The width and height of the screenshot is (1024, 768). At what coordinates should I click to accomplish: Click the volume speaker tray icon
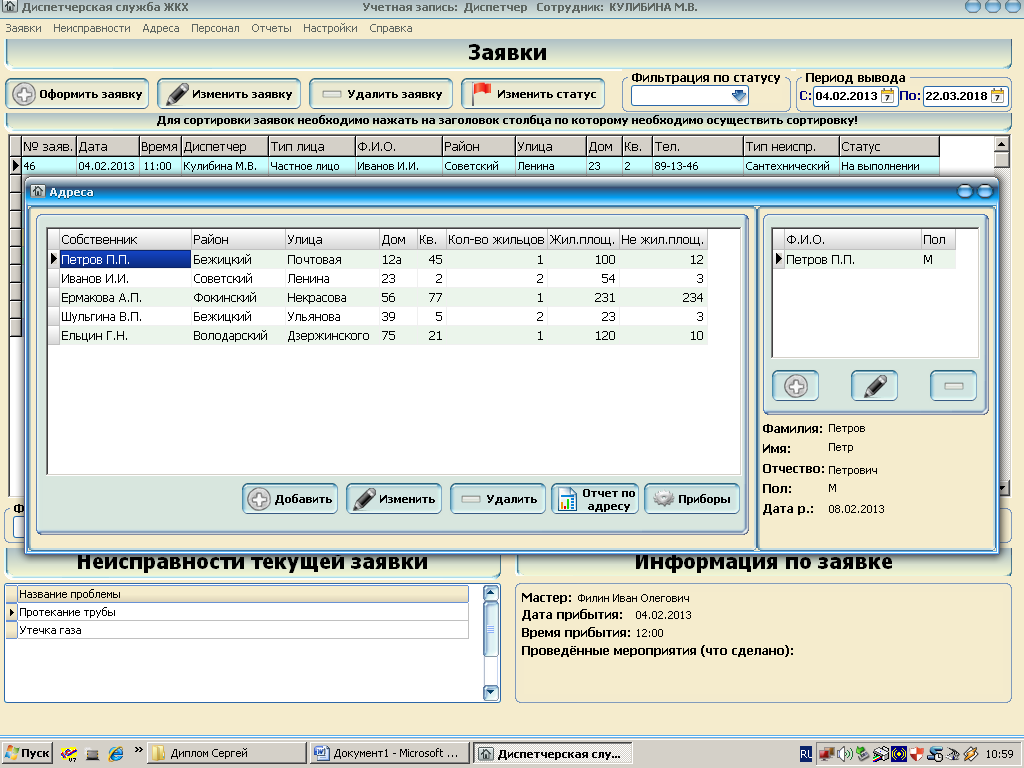(x=845, y=754)
